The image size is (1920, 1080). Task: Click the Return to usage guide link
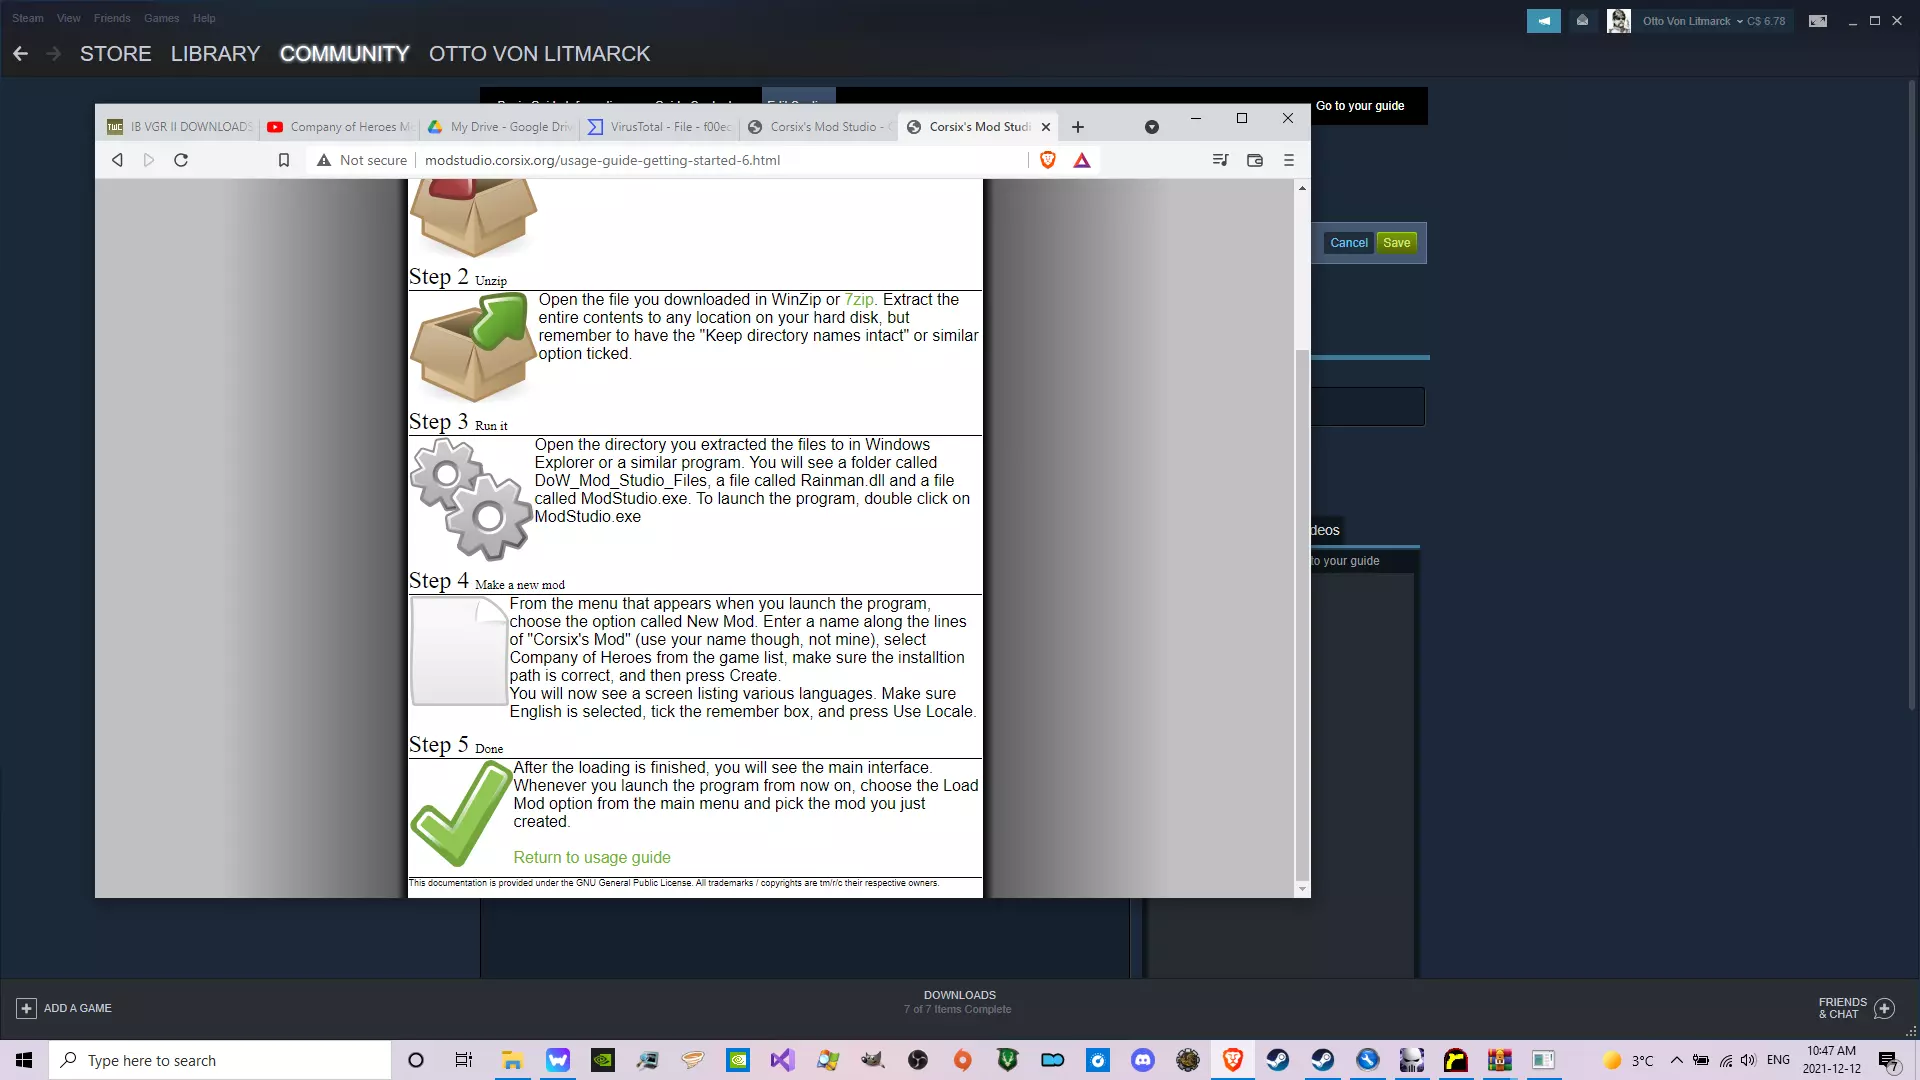592,858
